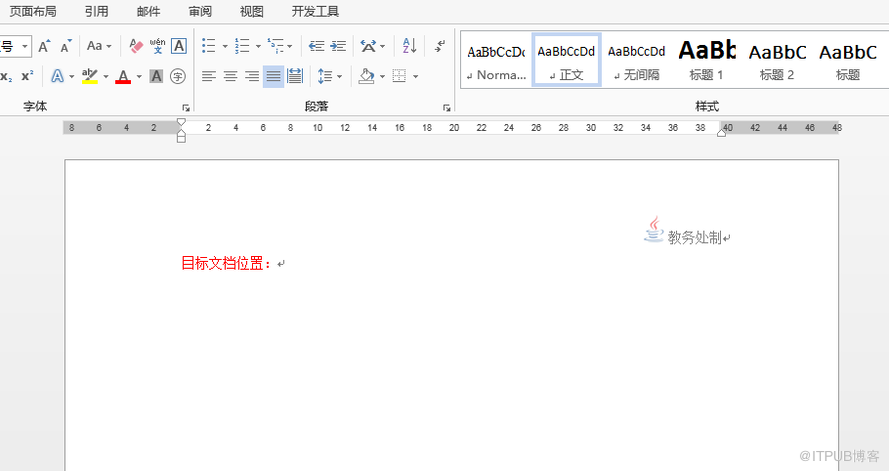Viewport: 889px width, 471px height.
Task: Center-align the paragraph text
Action: pos(230,76)
